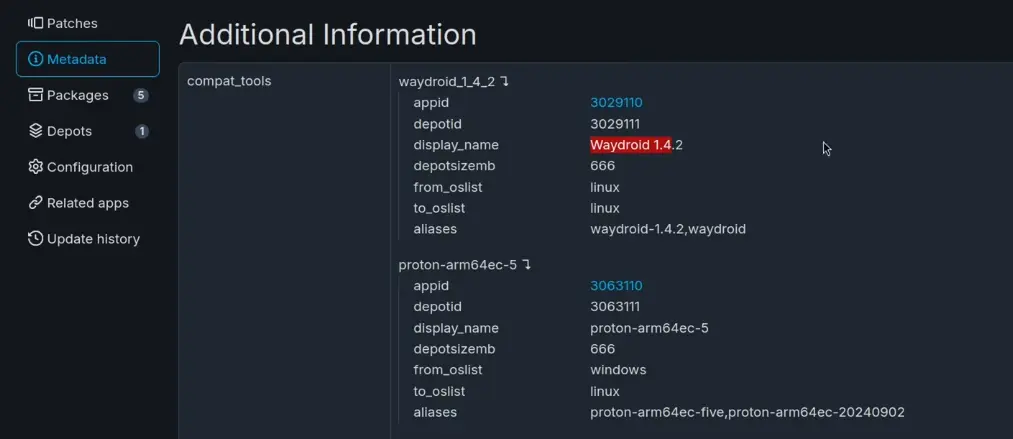
Task: Show the Update history tab label
Action: pyautogui.click(x=93, y=239)
